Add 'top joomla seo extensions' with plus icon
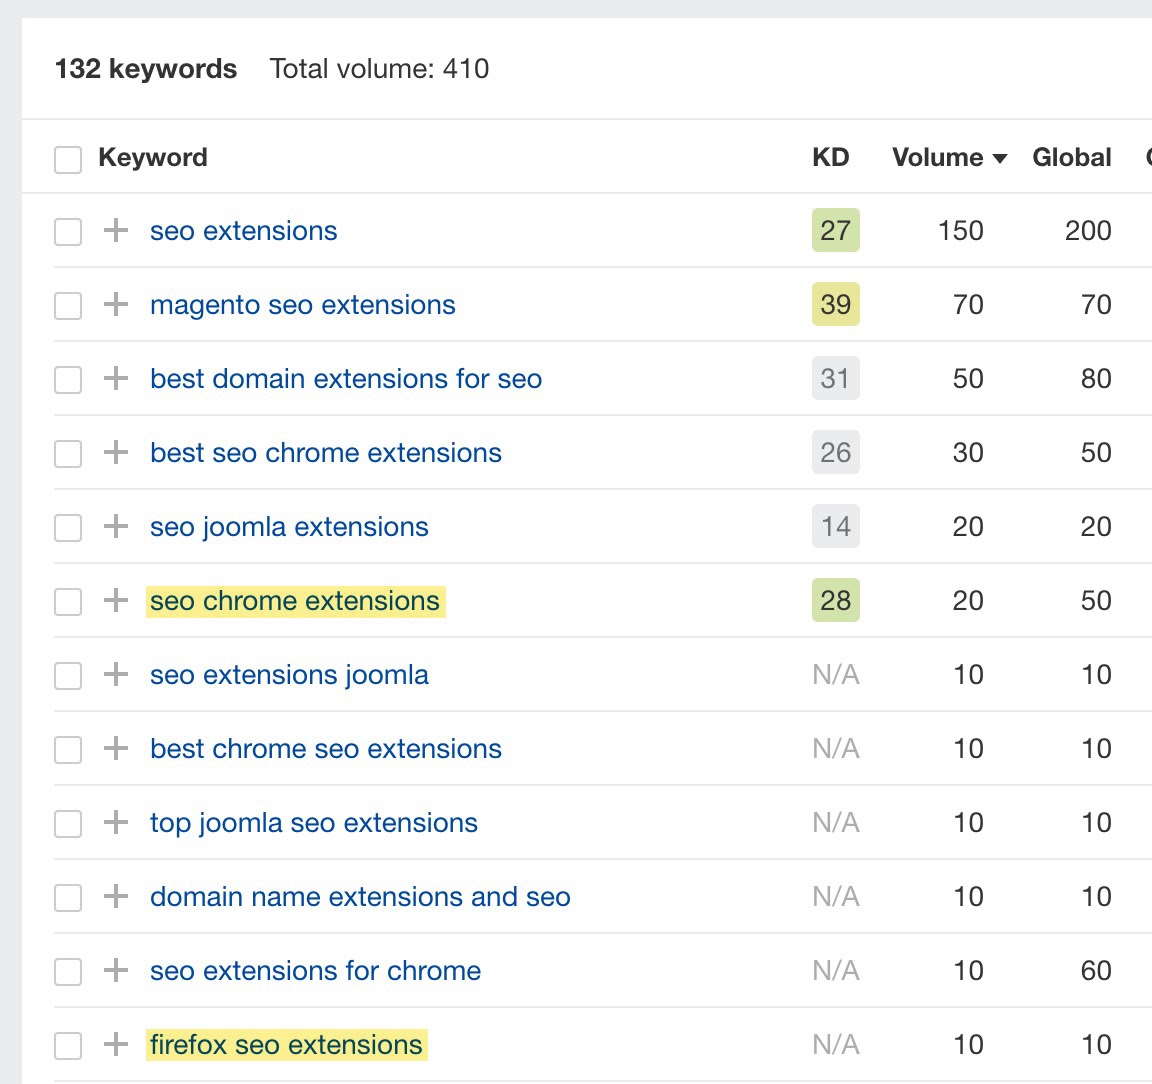The height and width of the screenshot is (1084, 1152). tap(116, 823)
